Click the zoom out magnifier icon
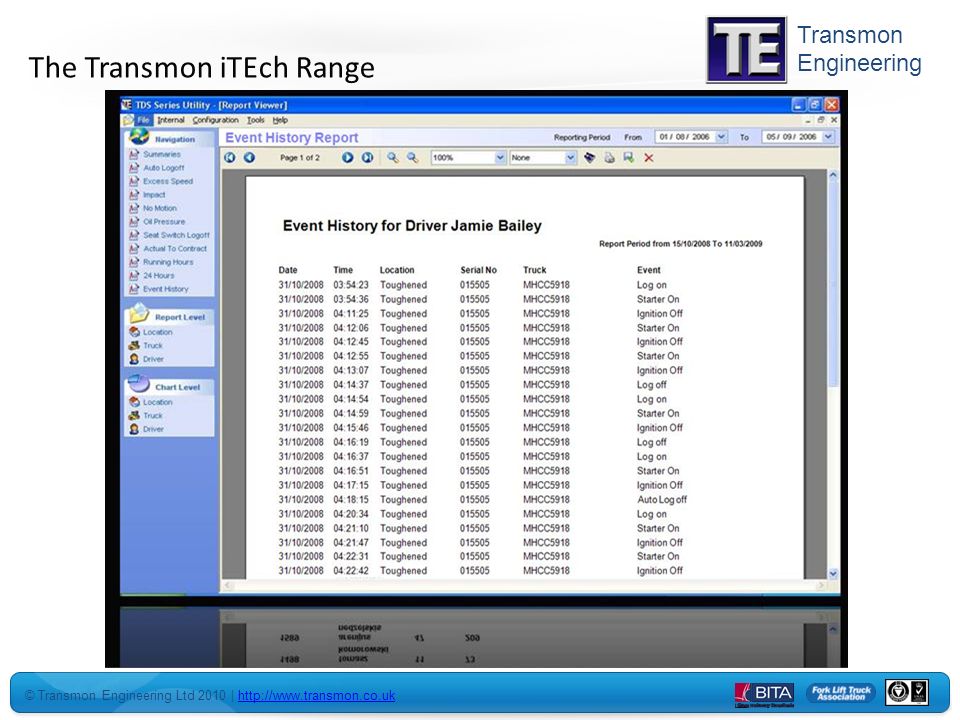This screenshot has width=960, height=720. coord(413,157)
